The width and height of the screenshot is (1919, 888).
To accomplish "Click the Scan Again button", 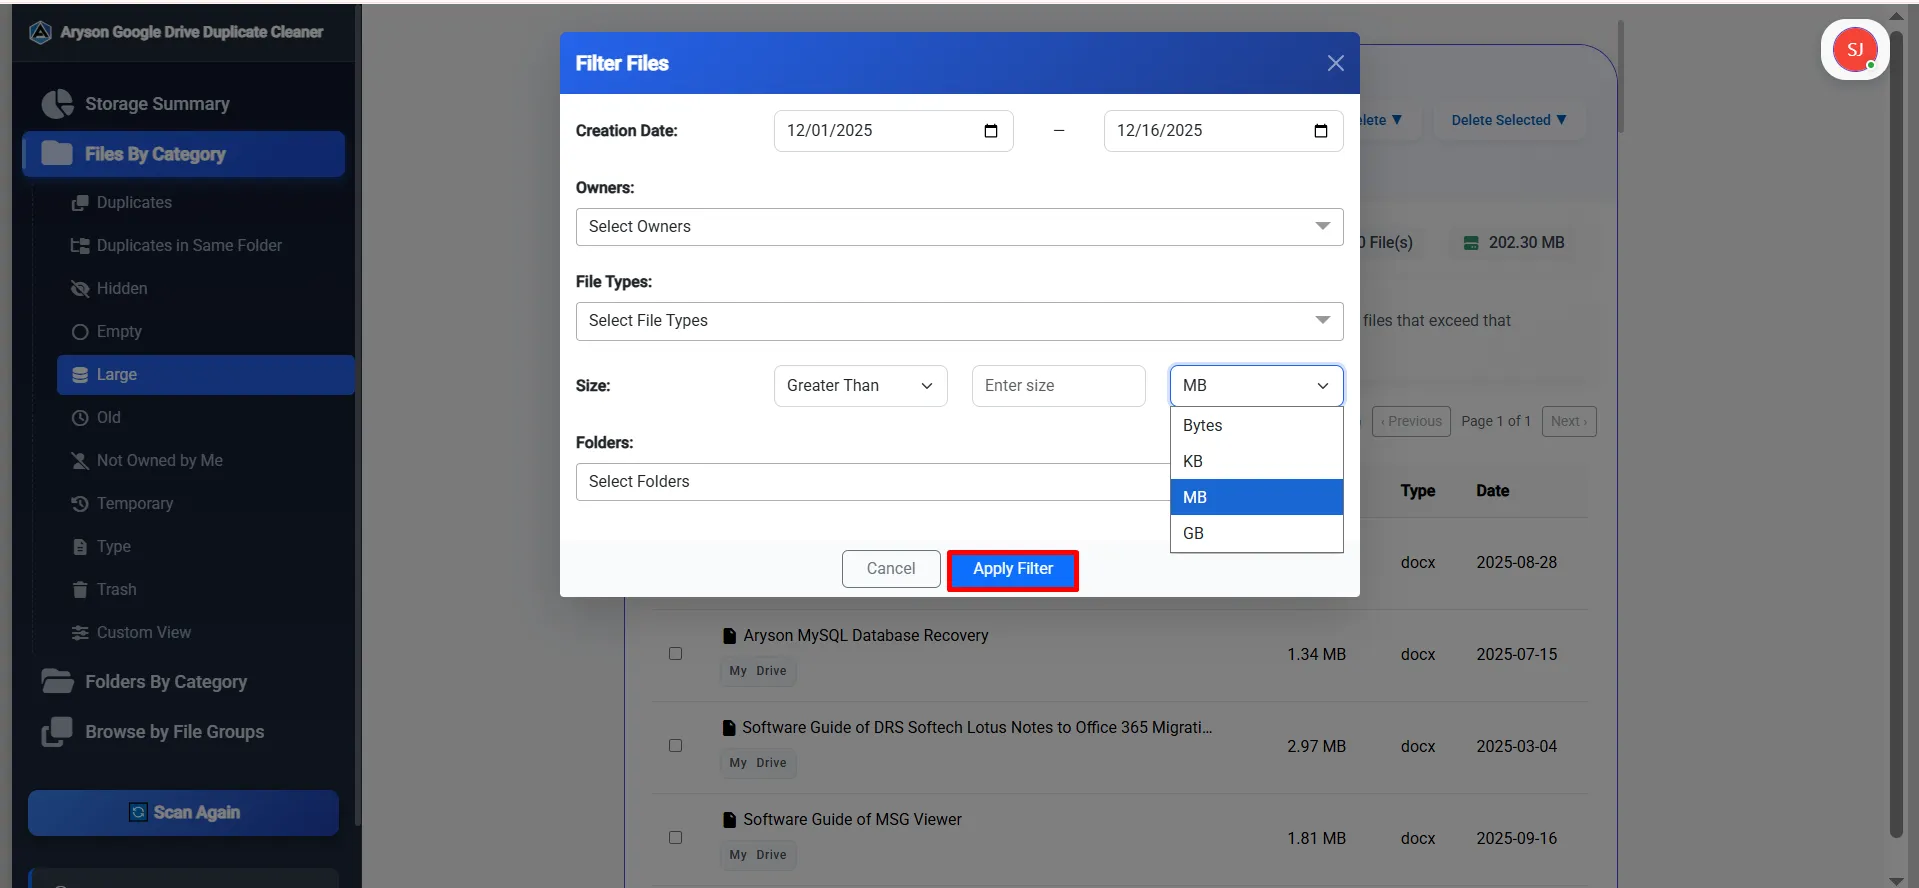I will [183, 813].
